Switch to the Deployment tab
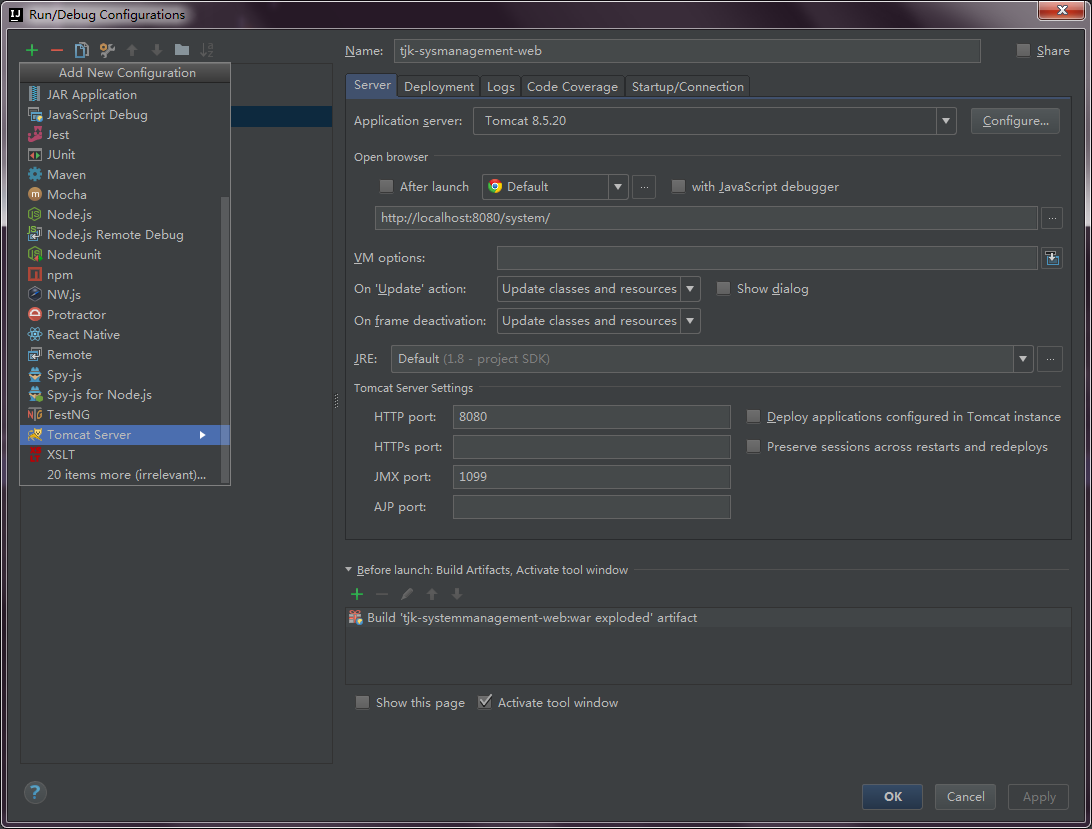This screenshot has height=829, width=1092. click(x=439, y=86)
